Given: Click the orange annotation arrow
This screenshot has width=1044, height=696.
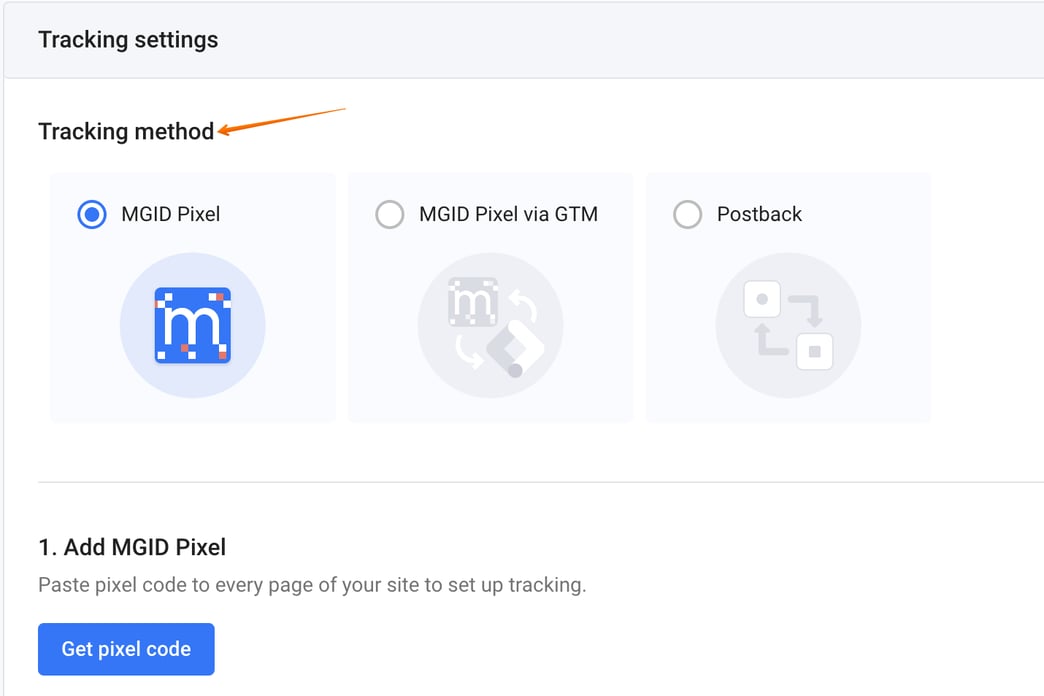Looking at the screenshot, I should coord(280,120).
